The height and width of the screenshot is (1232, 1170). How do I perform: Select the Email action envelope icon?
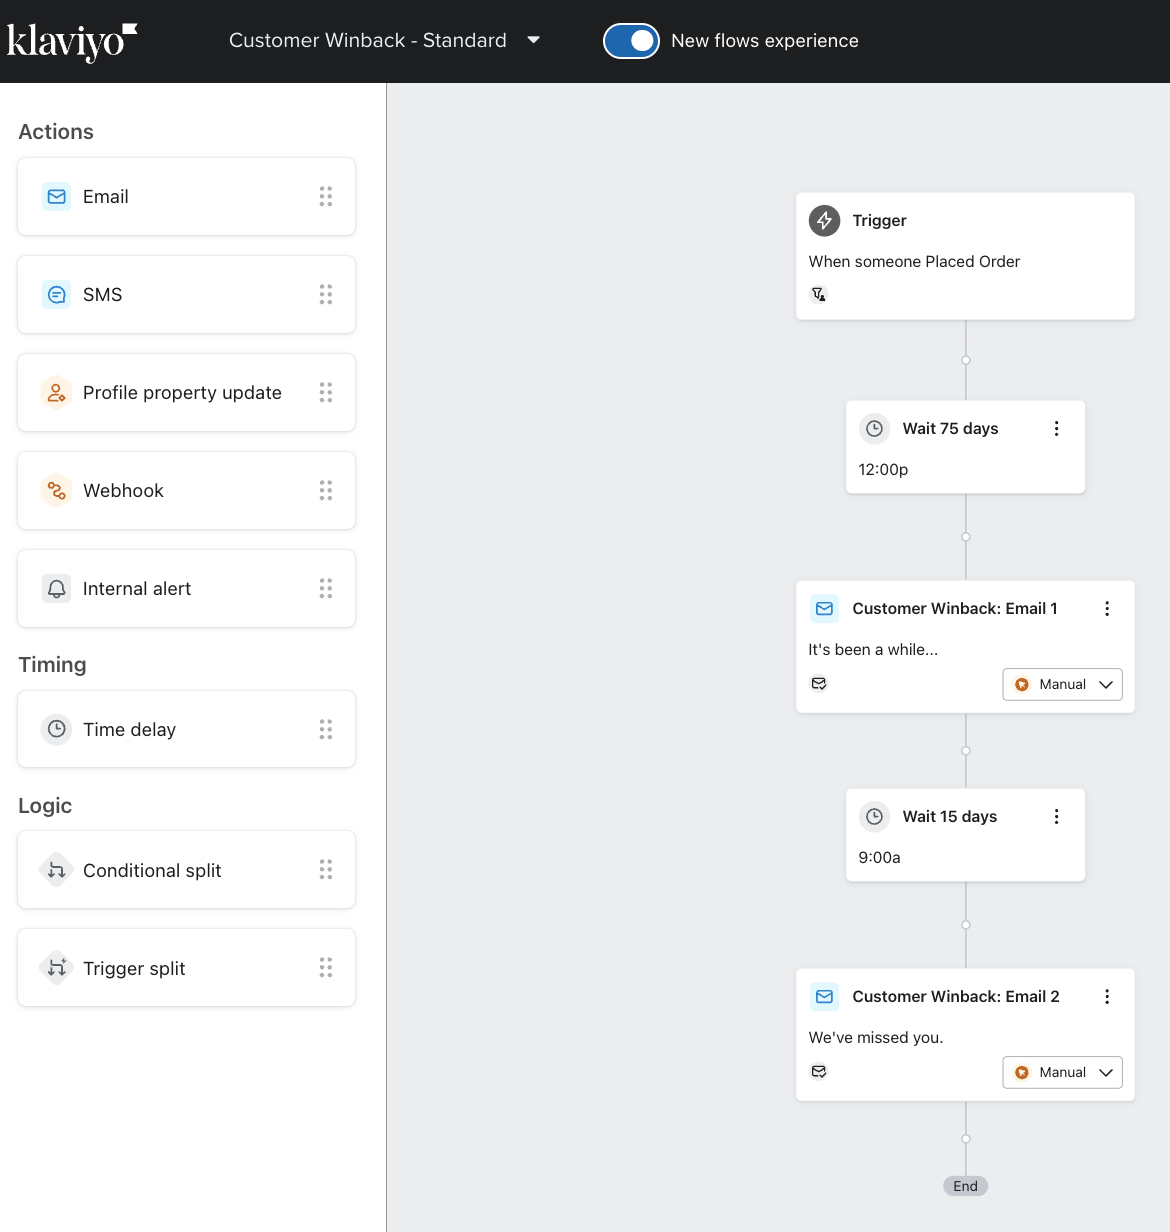click(57, 197)
